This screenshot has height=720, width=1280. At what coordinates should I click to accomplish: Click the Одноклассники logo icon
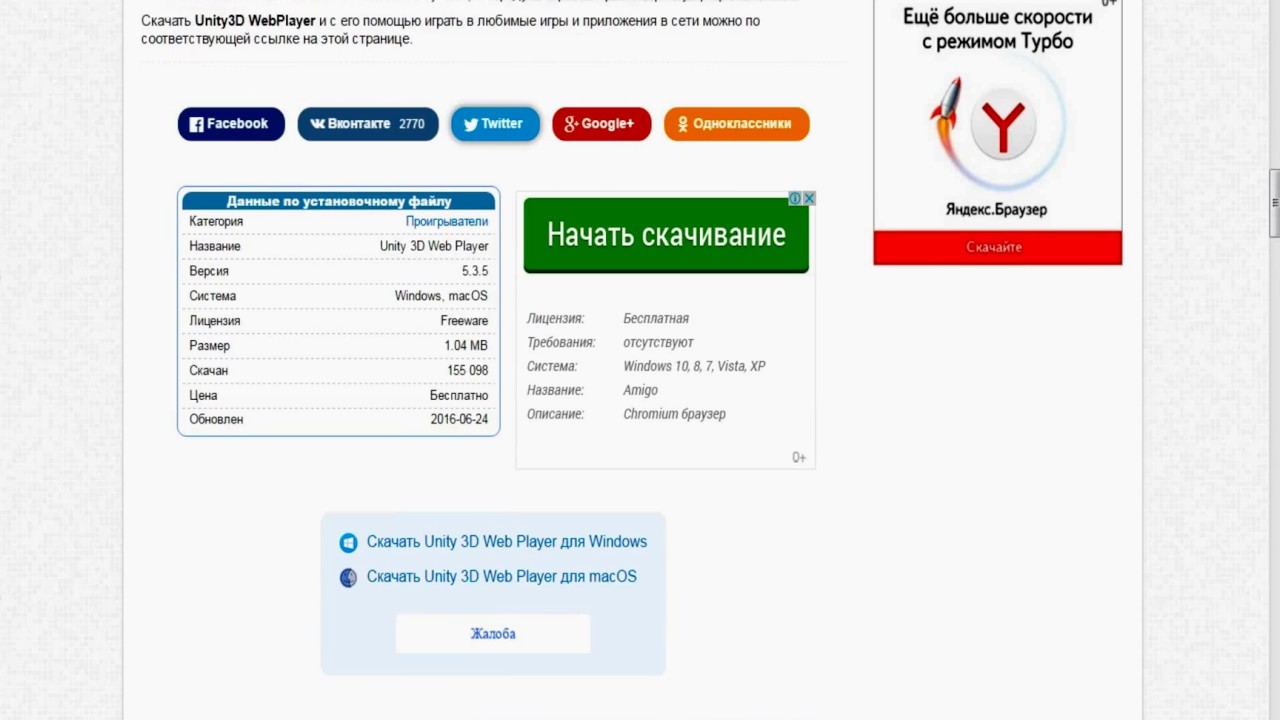(683, 125)
